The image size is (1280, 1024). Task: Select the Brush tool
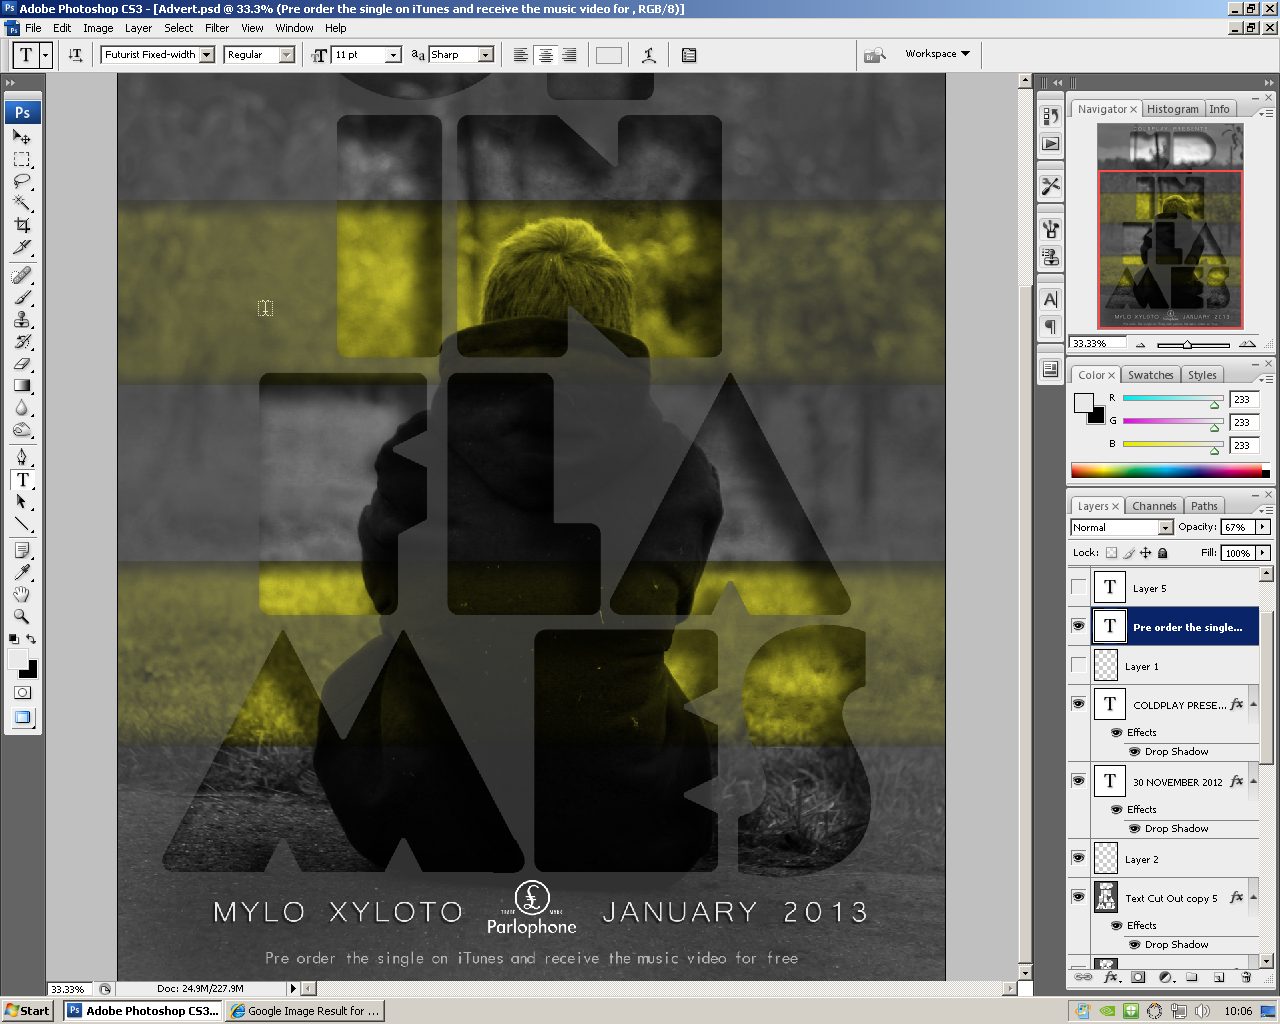click(22, 298)
